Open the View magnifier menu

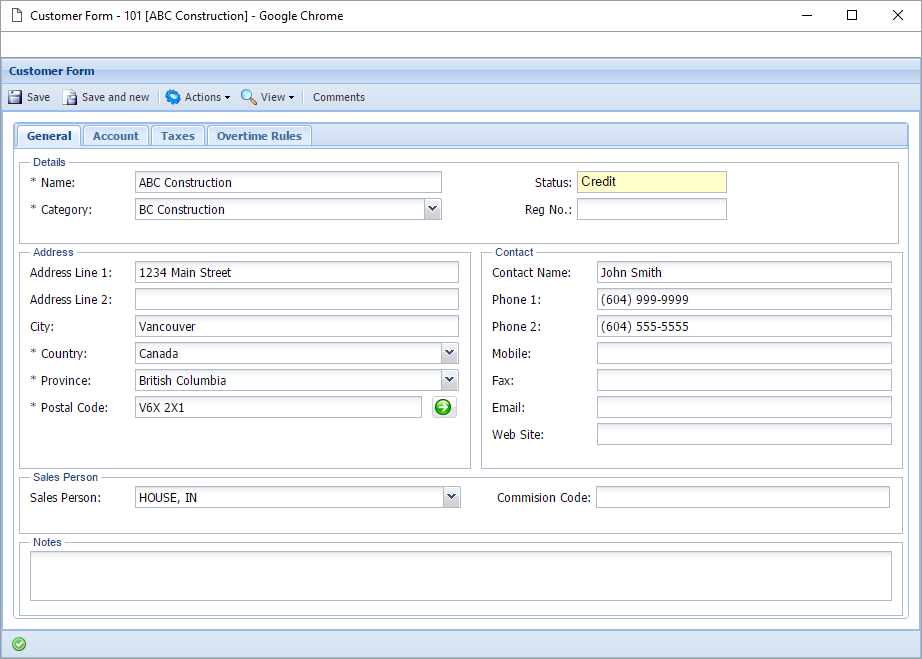(x=249, y=97)
